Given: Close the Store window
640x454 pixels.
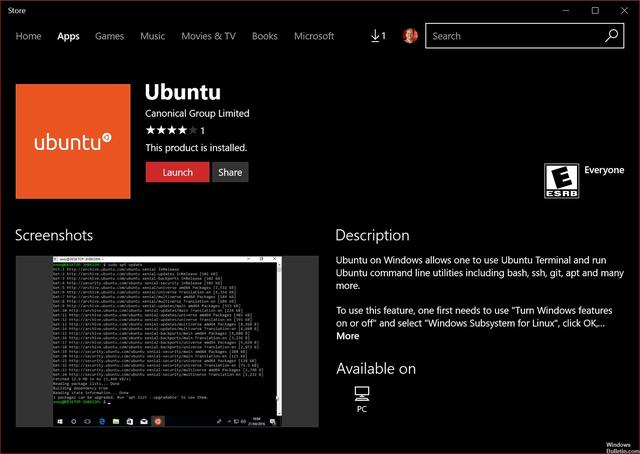Looking at the screenshot, I should point(624,11).
